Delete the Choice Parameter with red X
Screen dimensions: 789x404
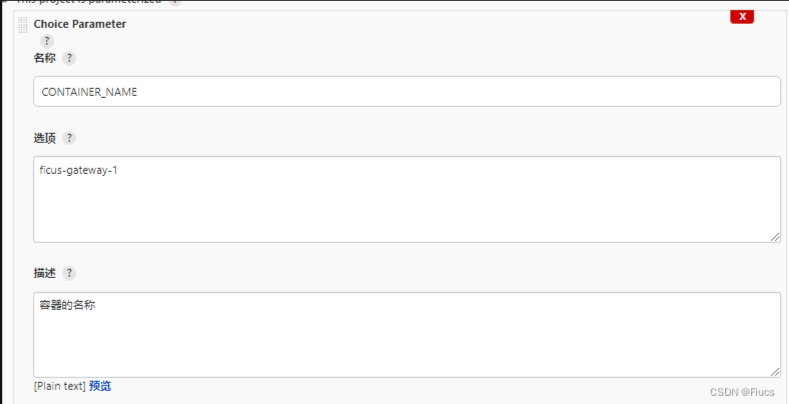click(742, 16)
